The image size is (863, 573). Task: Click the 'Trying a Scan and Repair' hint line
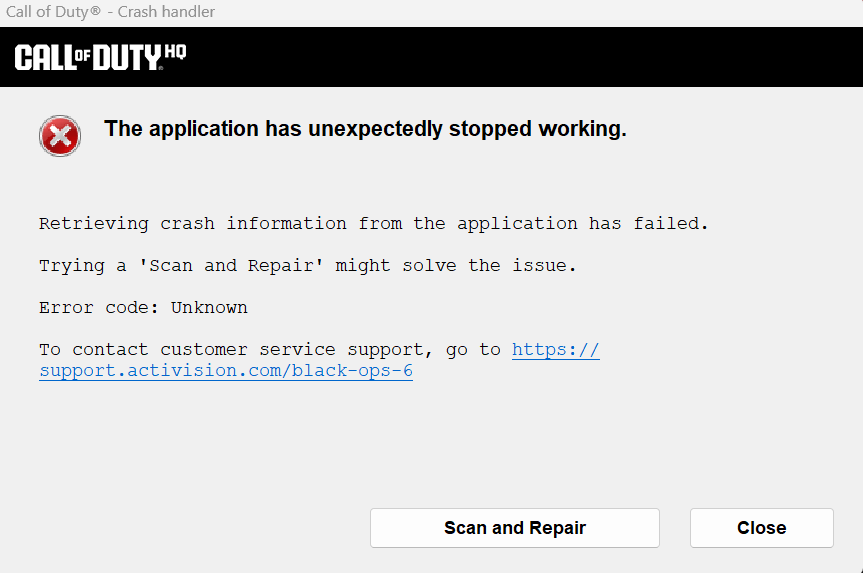click(x=308, y=266)
